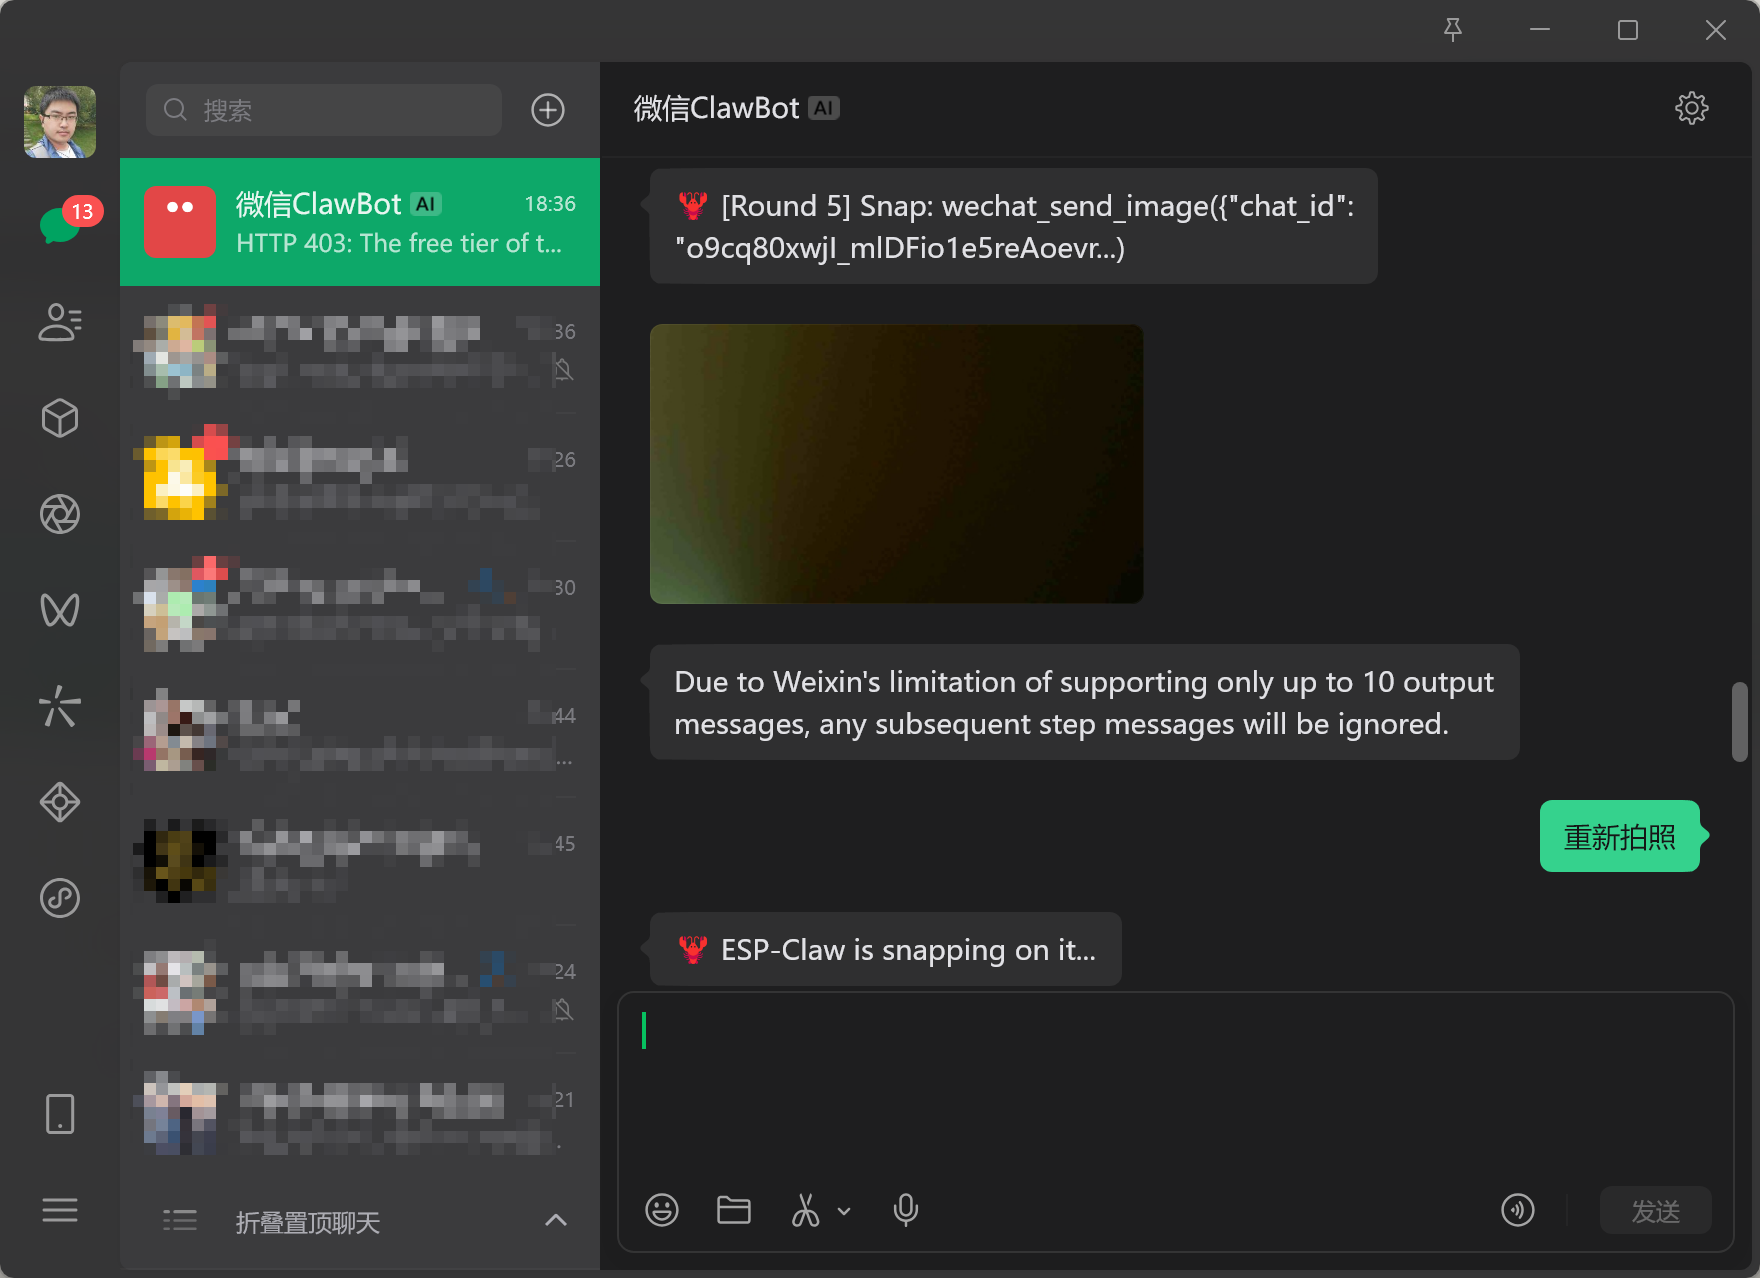Click the AI badge in chat header
This screenshot has height=1278, width=1760.
824,108
